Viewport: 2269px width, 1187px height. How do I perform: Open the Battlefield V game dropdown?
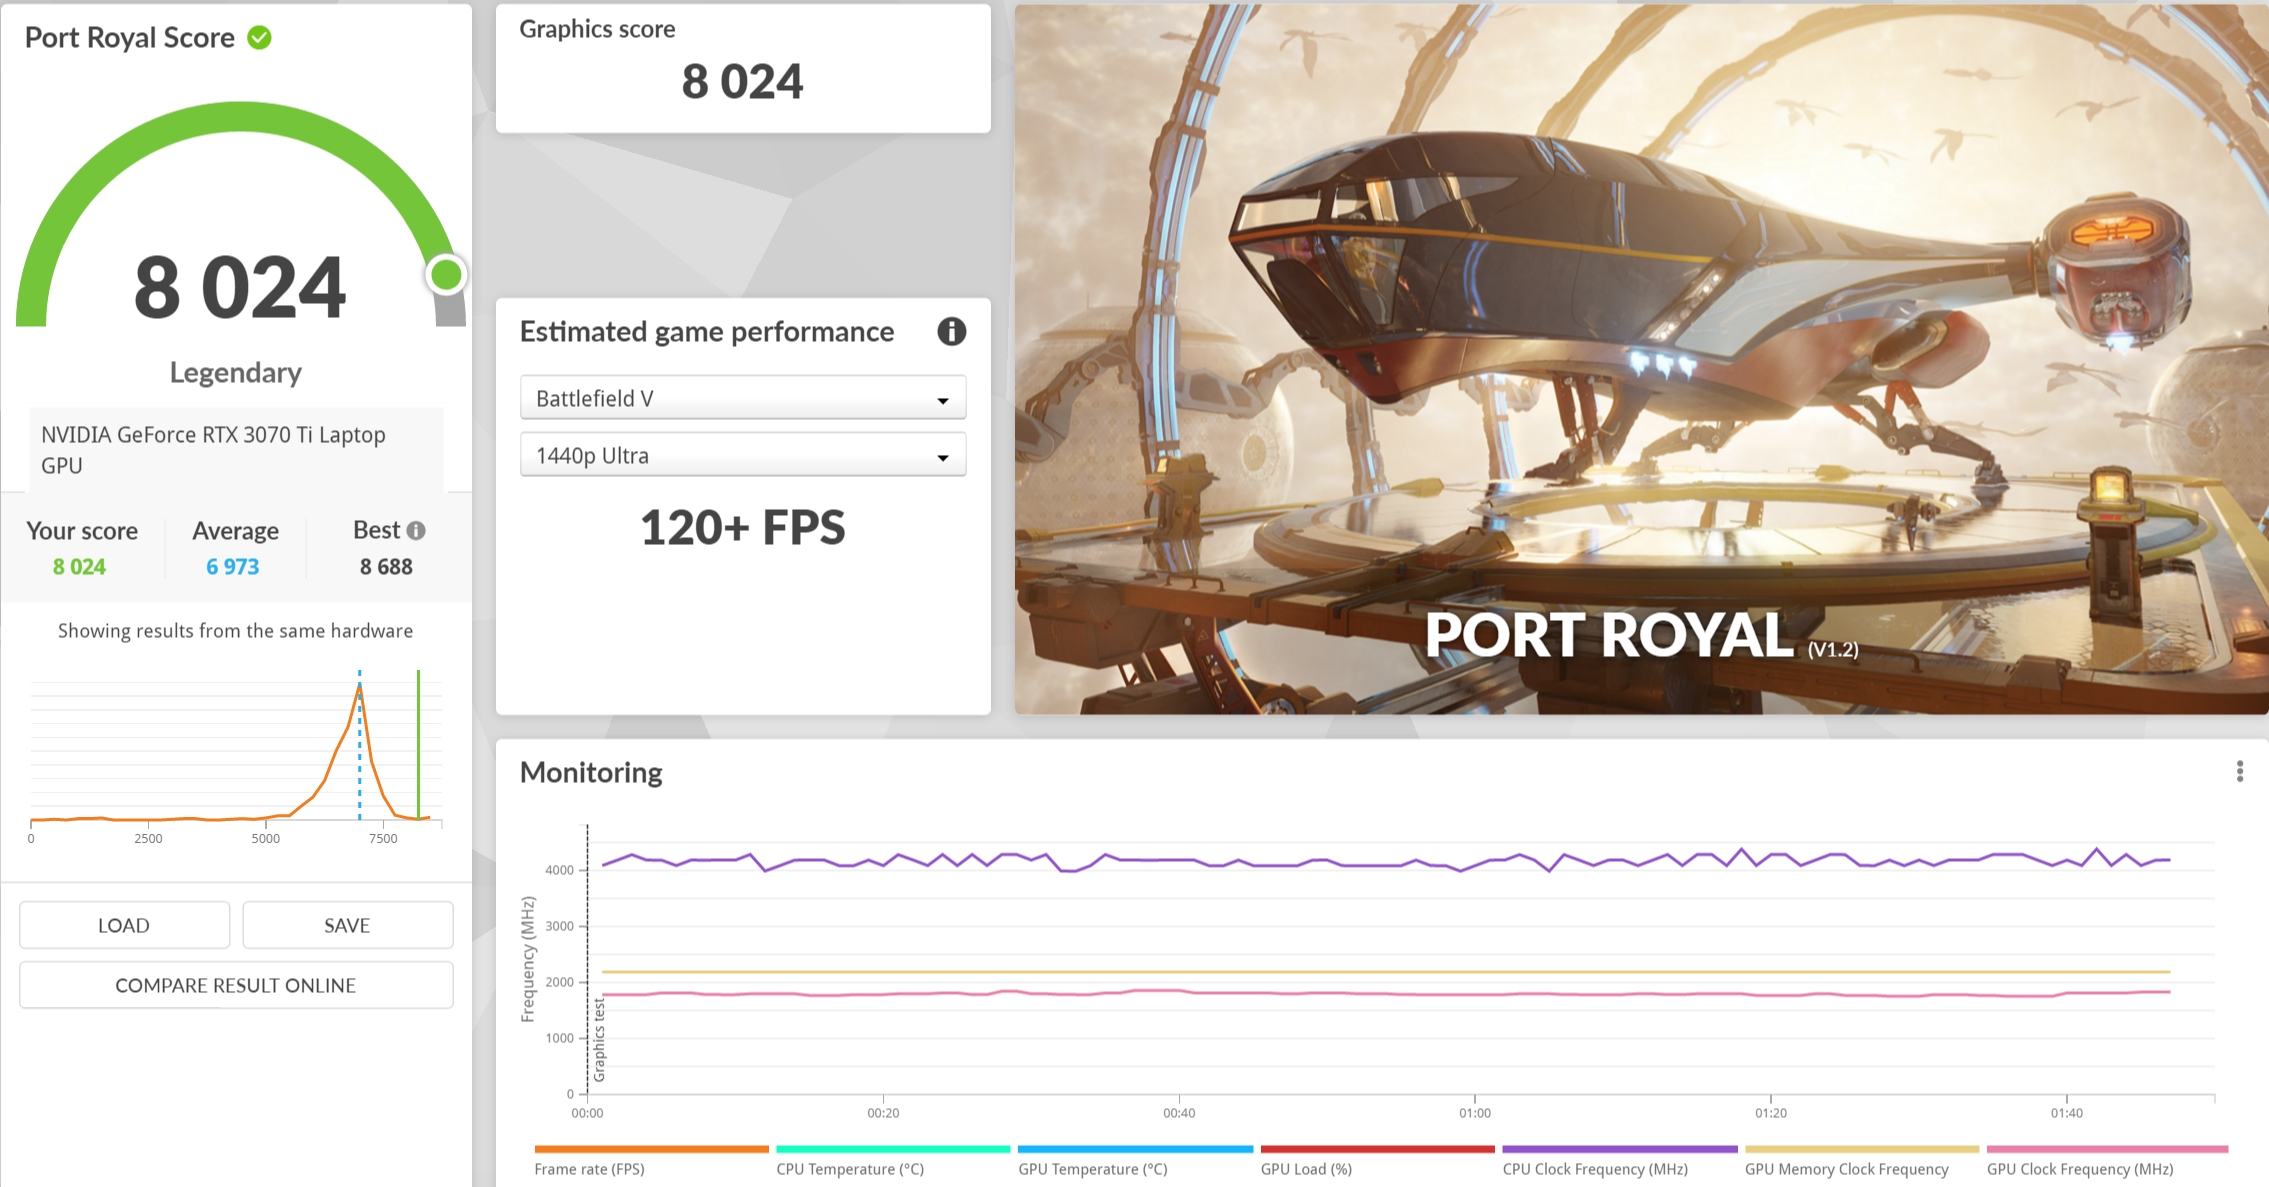pos(743,398)
